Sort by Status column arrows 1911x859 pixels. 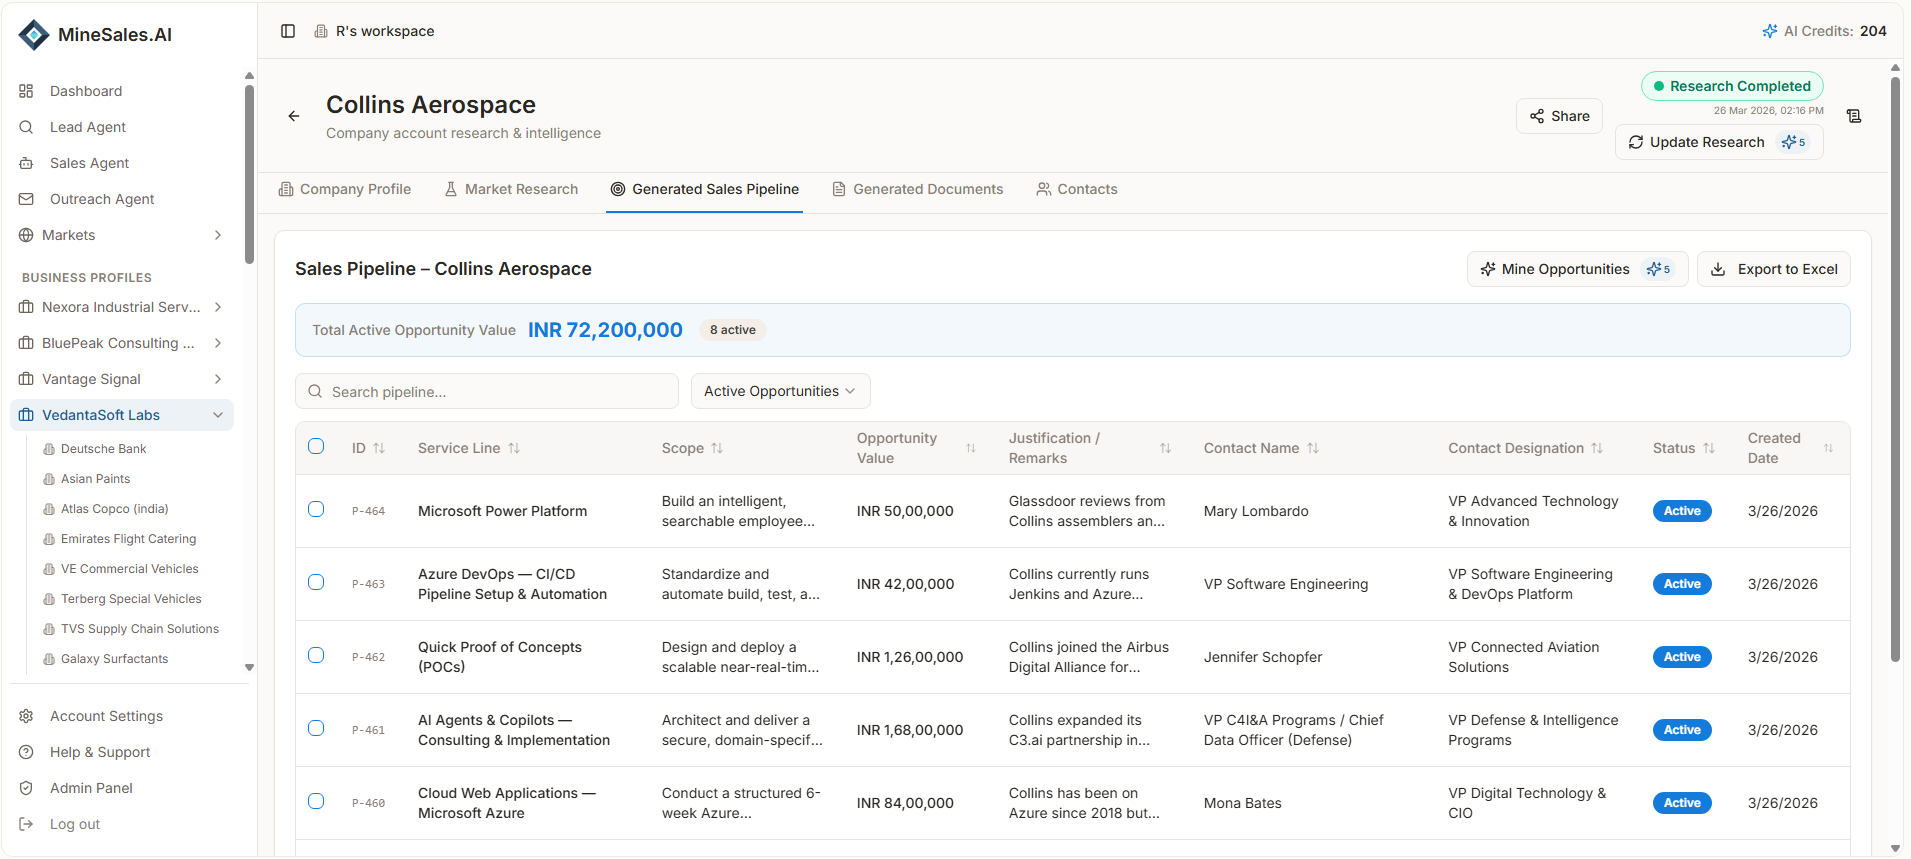[x=1709, y=448]
